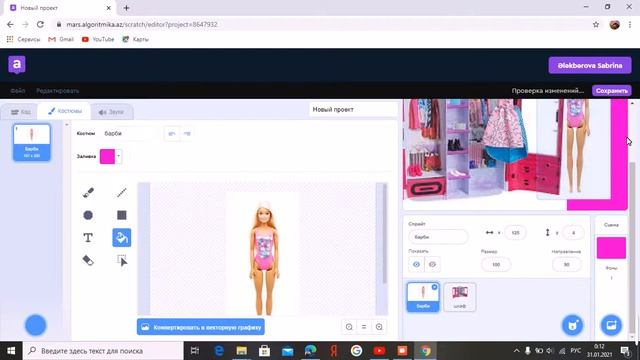Open the Windows notification center

(x=625, y=351)
